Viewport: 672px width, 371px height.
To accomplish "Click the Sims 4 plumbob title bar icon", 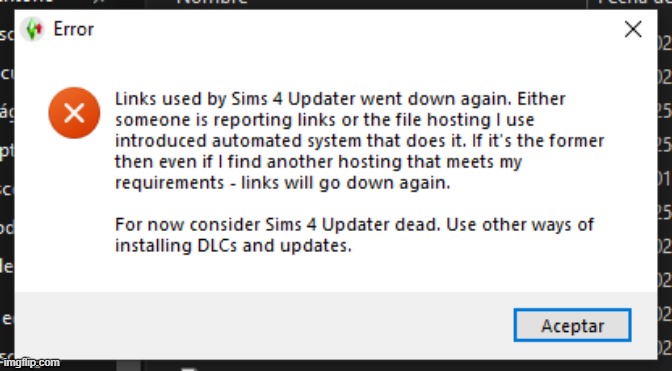I will pyautogui.click(x=33, y=29).
